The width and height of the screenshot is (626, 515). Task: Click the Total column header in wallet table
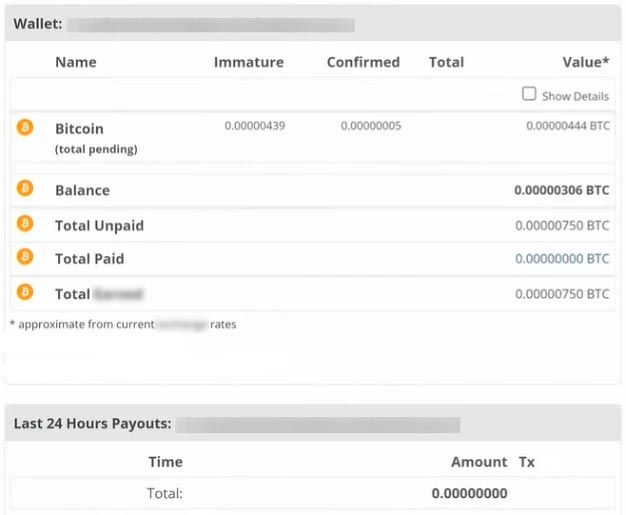tap(446, 62)
